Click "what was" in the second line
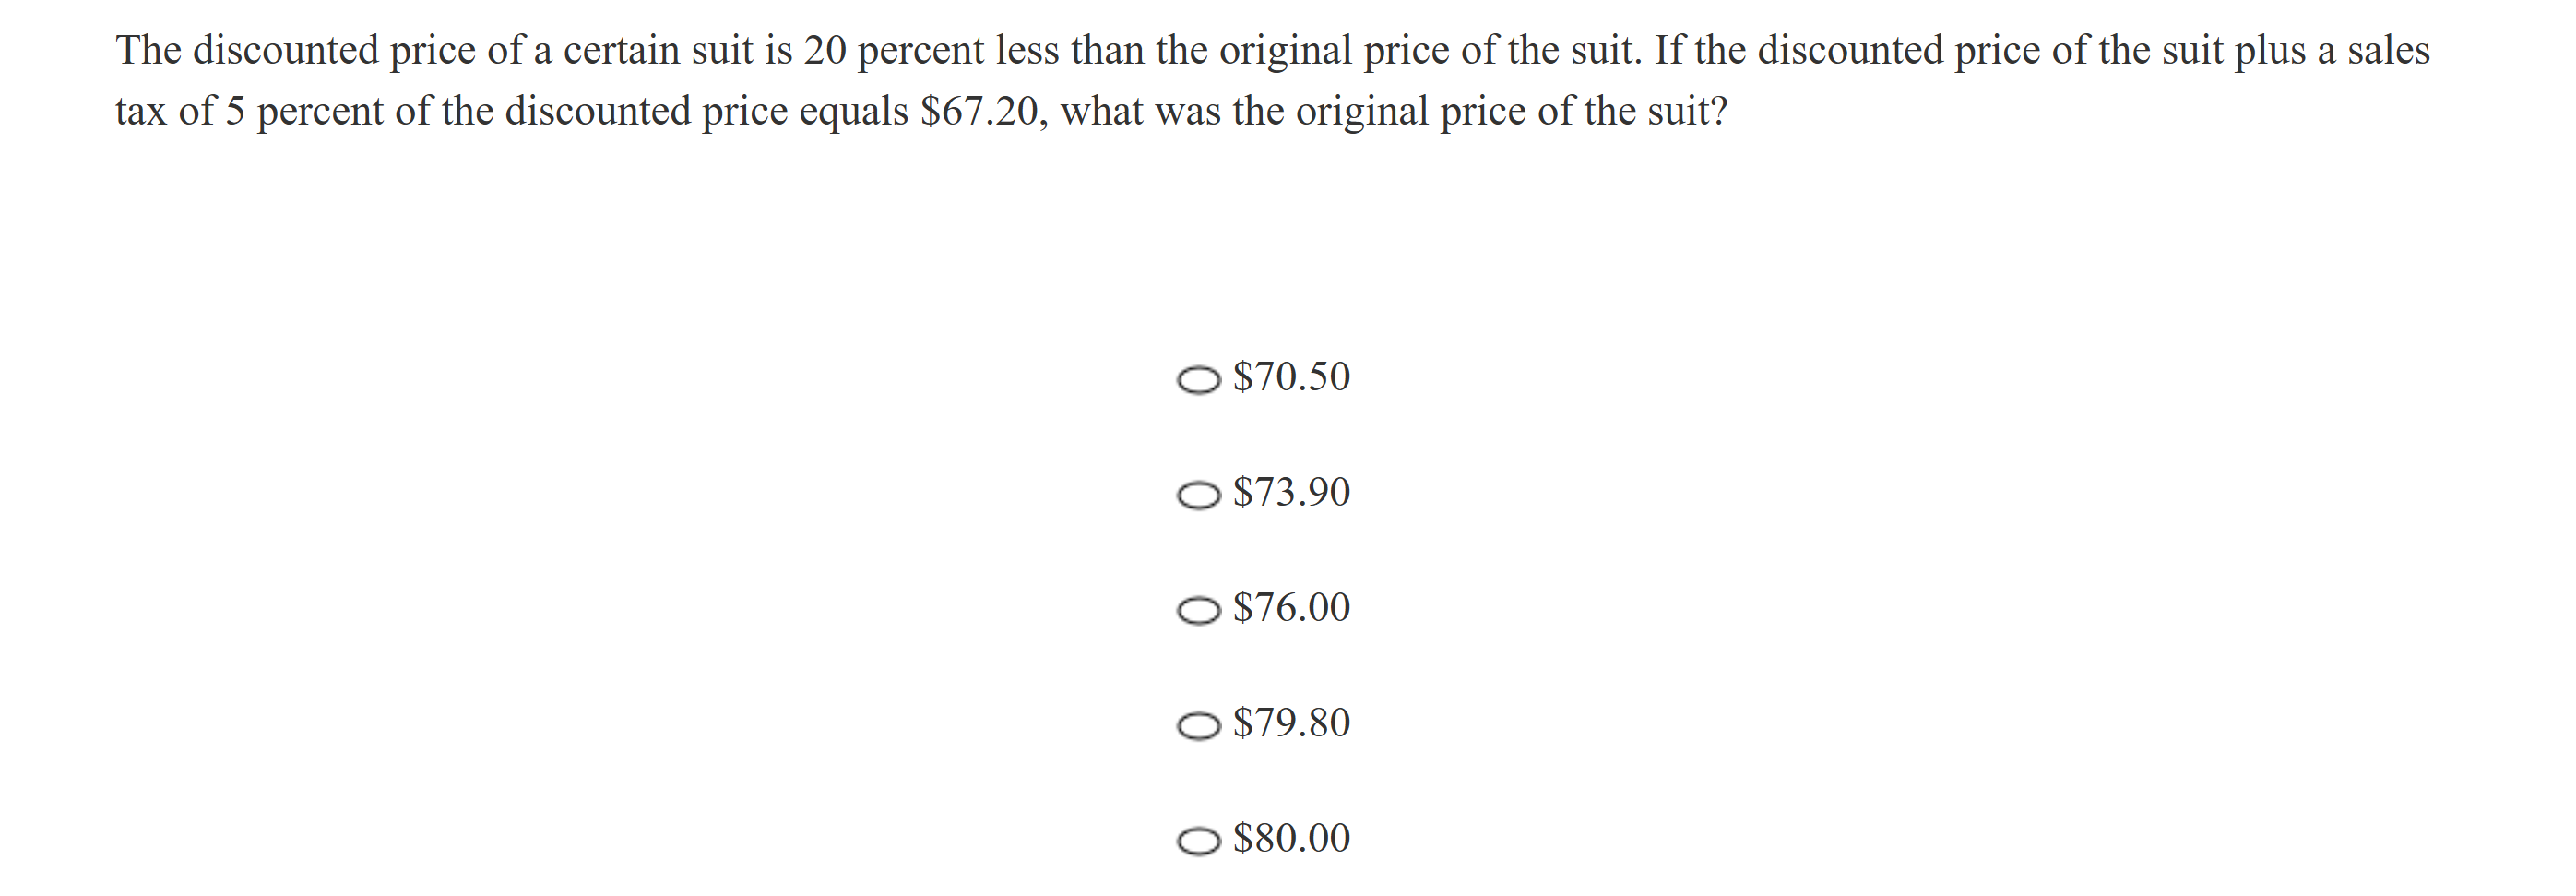The height and width of the screenshot is (896, 2576). tap(1140, 111)
